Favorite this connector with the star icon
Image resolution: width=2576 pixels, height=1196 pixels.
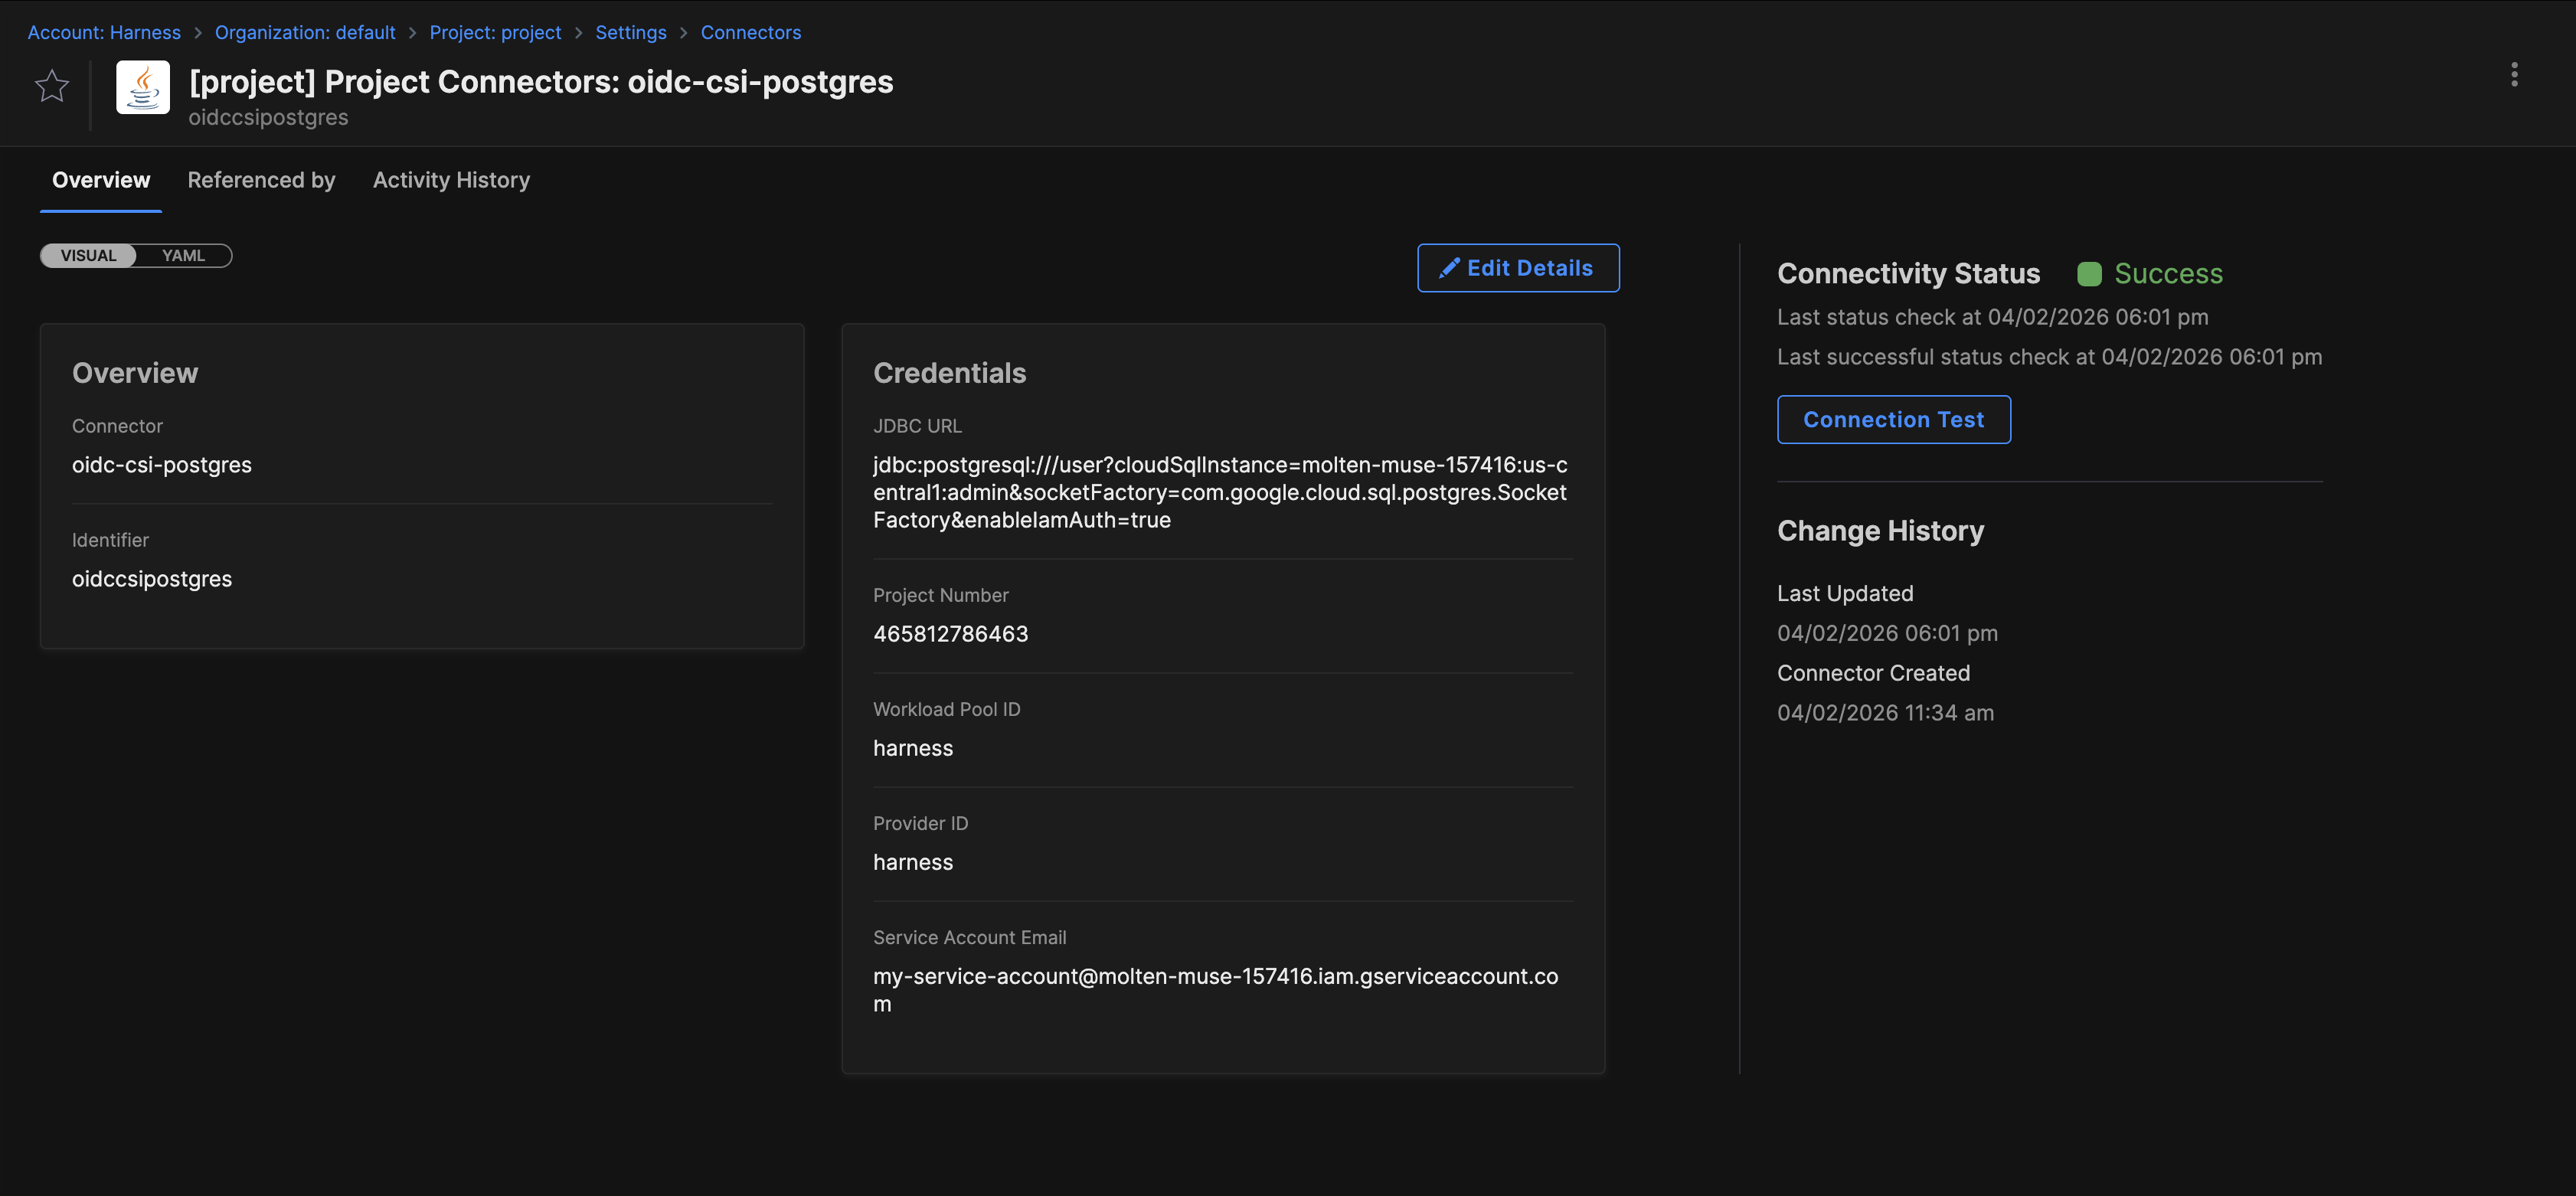click(x=52, y=86)
